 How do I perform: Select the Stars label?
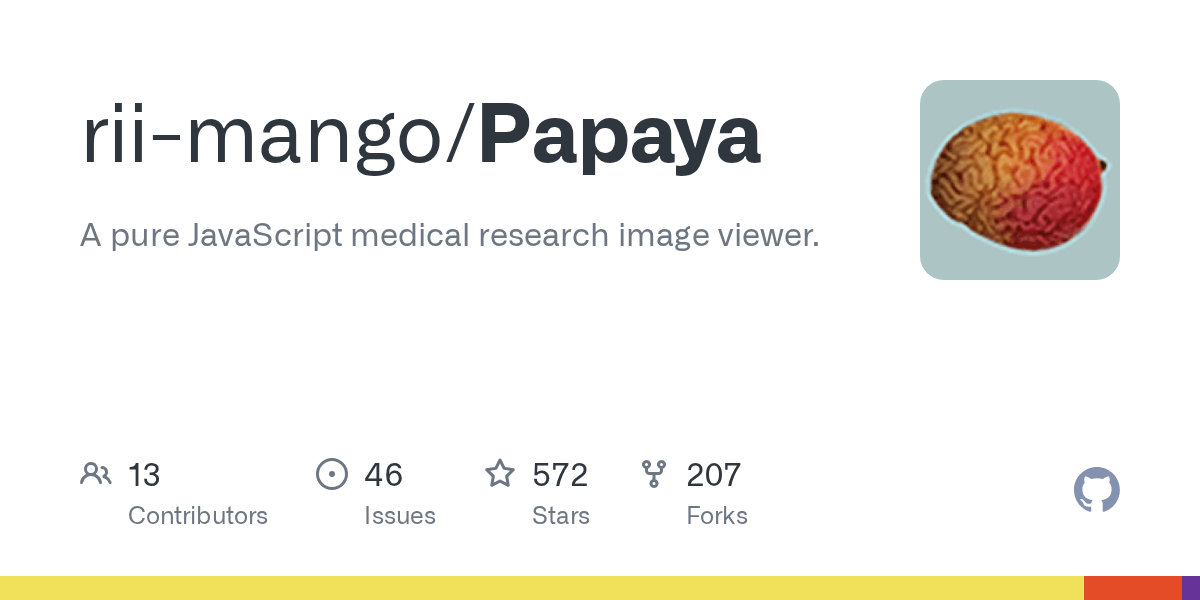560,516
